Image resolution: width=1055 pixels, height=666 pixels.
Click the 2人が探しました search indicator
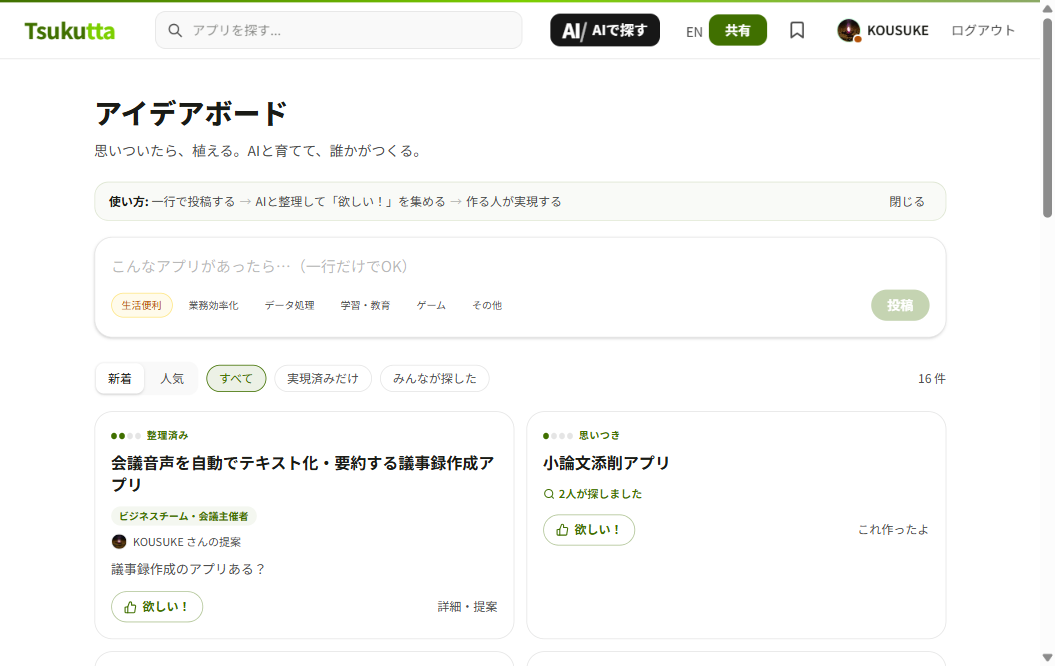pyautogui.click(x=593, y=494)
